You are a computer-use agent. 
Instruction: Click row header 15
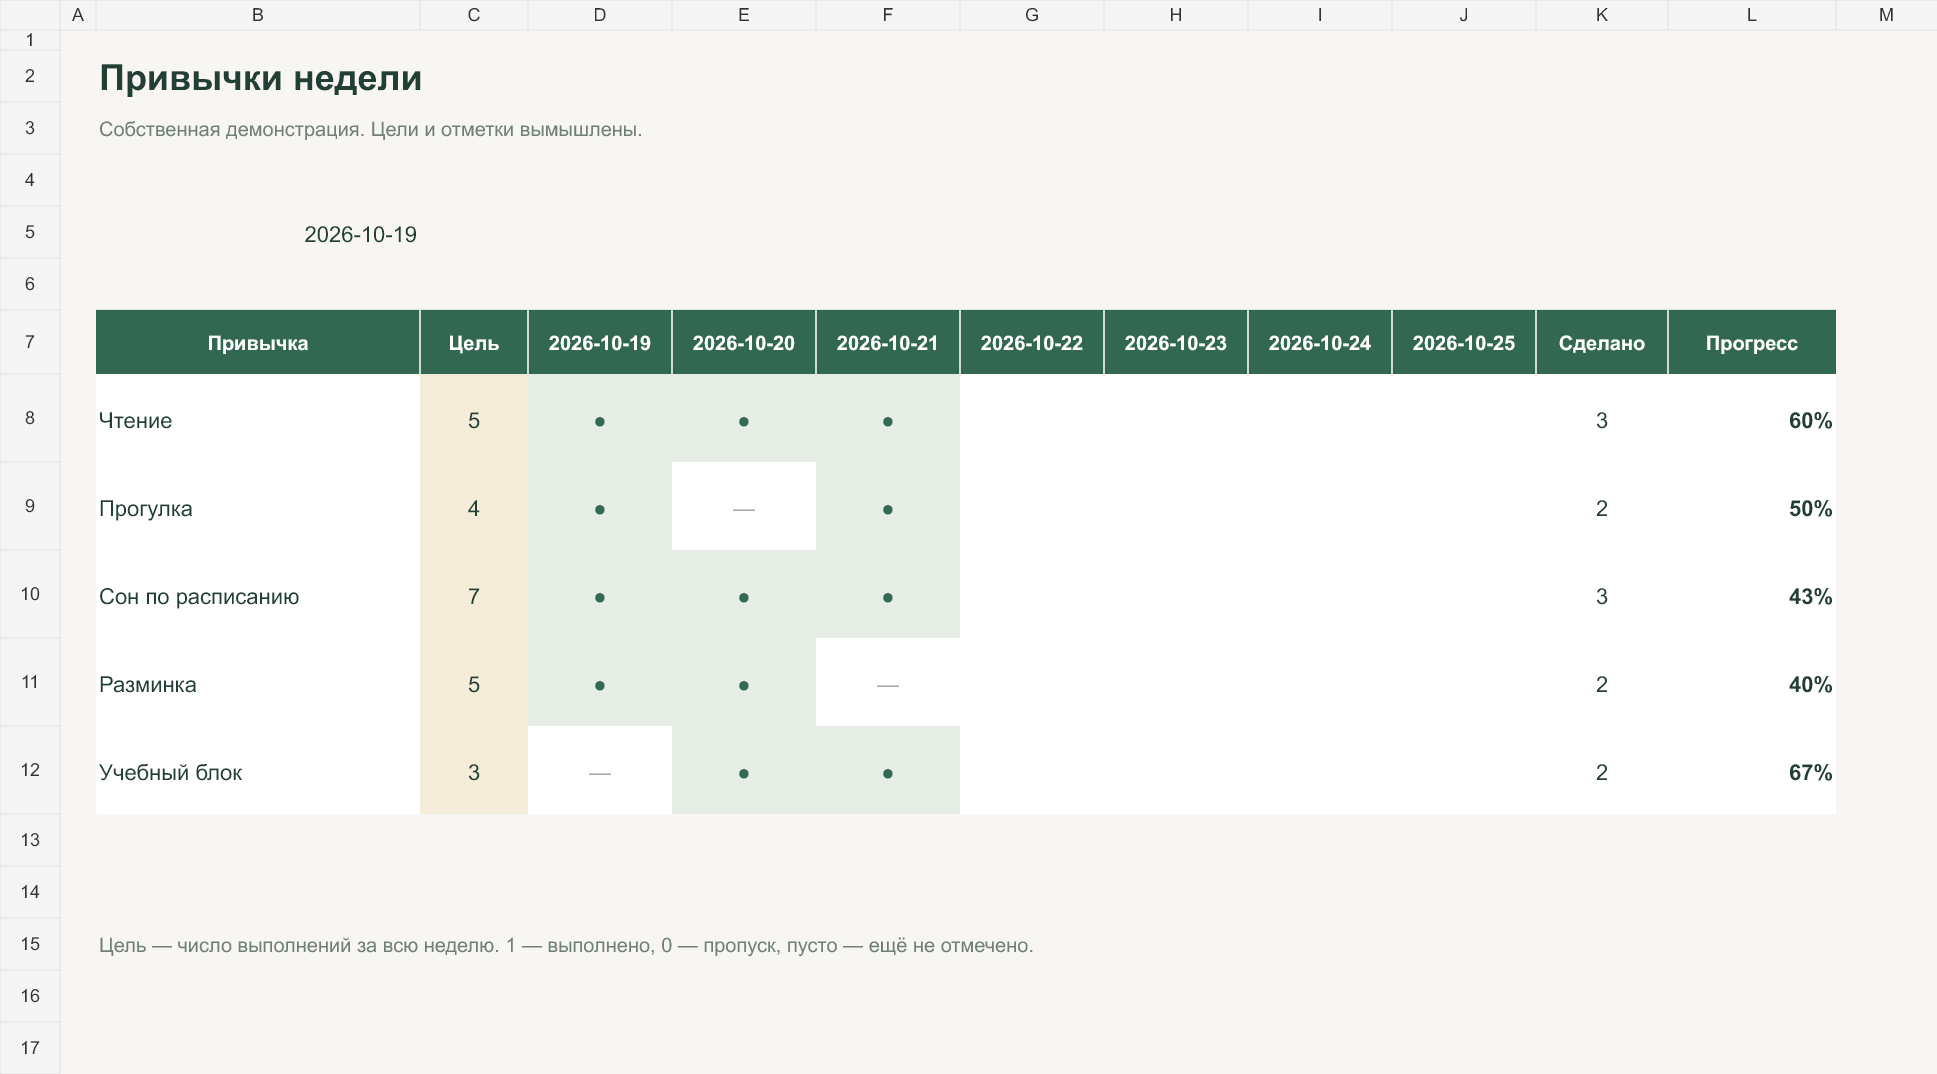[30, 944]
